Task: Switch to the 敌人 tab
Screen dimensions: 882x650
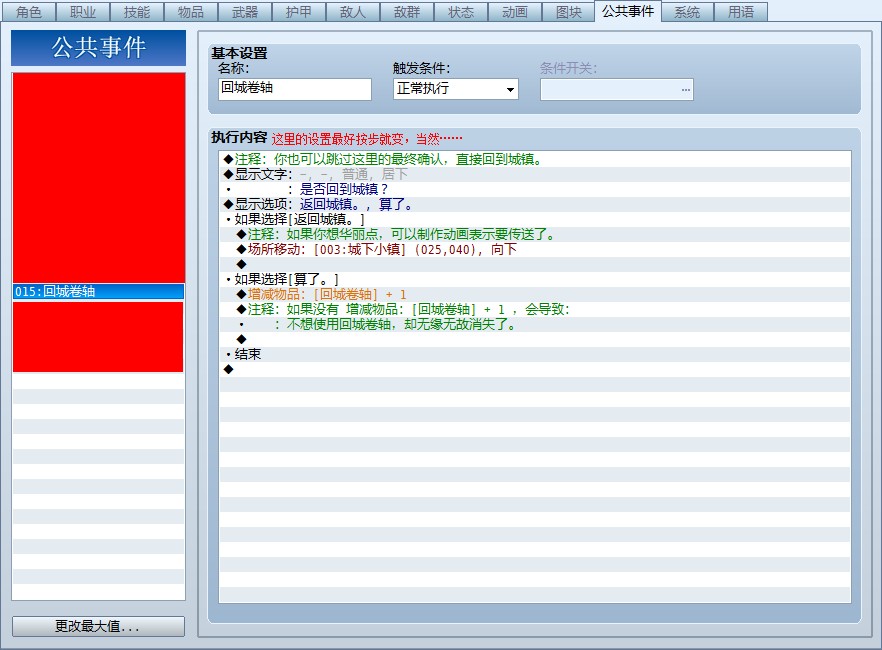Action: [353, 12]
